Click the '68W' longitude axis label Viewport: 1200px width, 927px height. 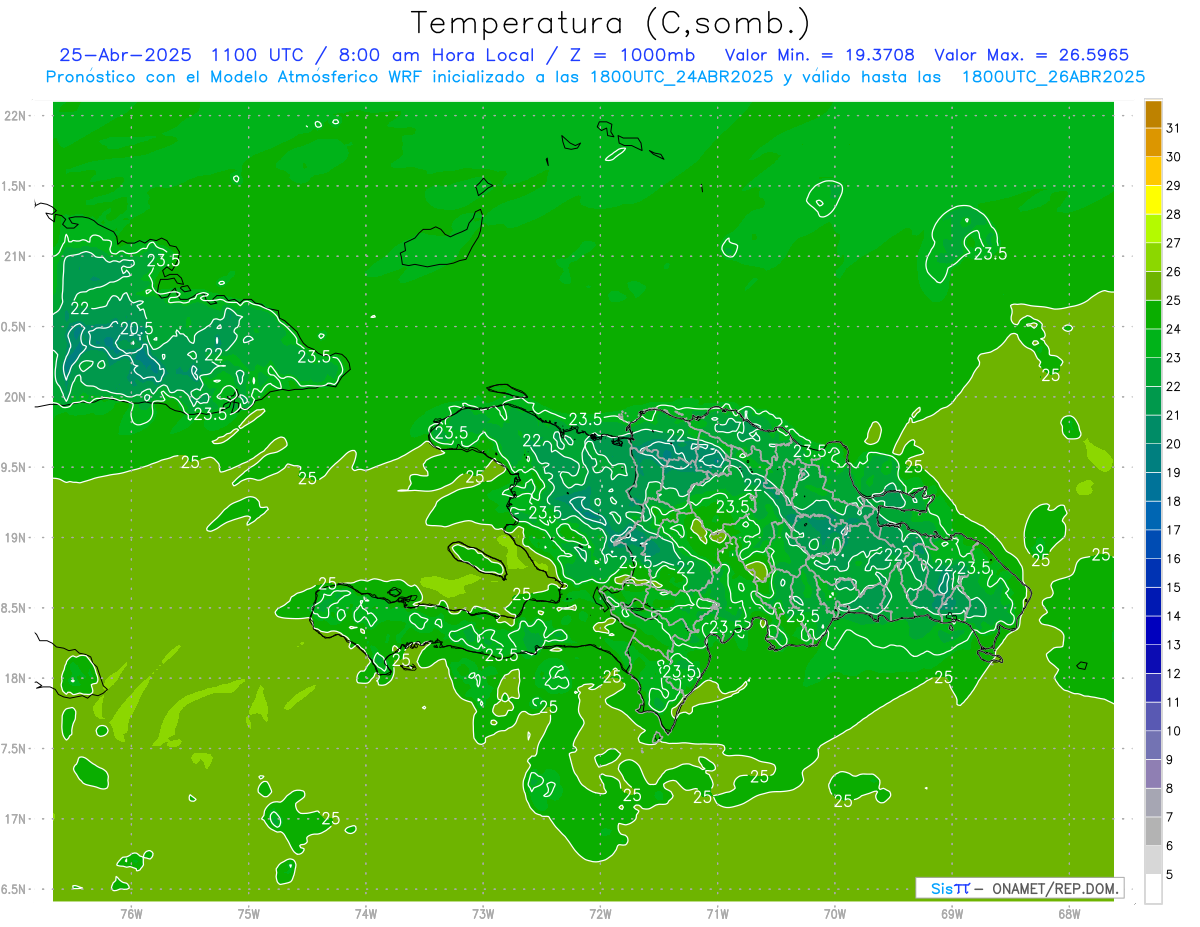[x=1069, y=914]
